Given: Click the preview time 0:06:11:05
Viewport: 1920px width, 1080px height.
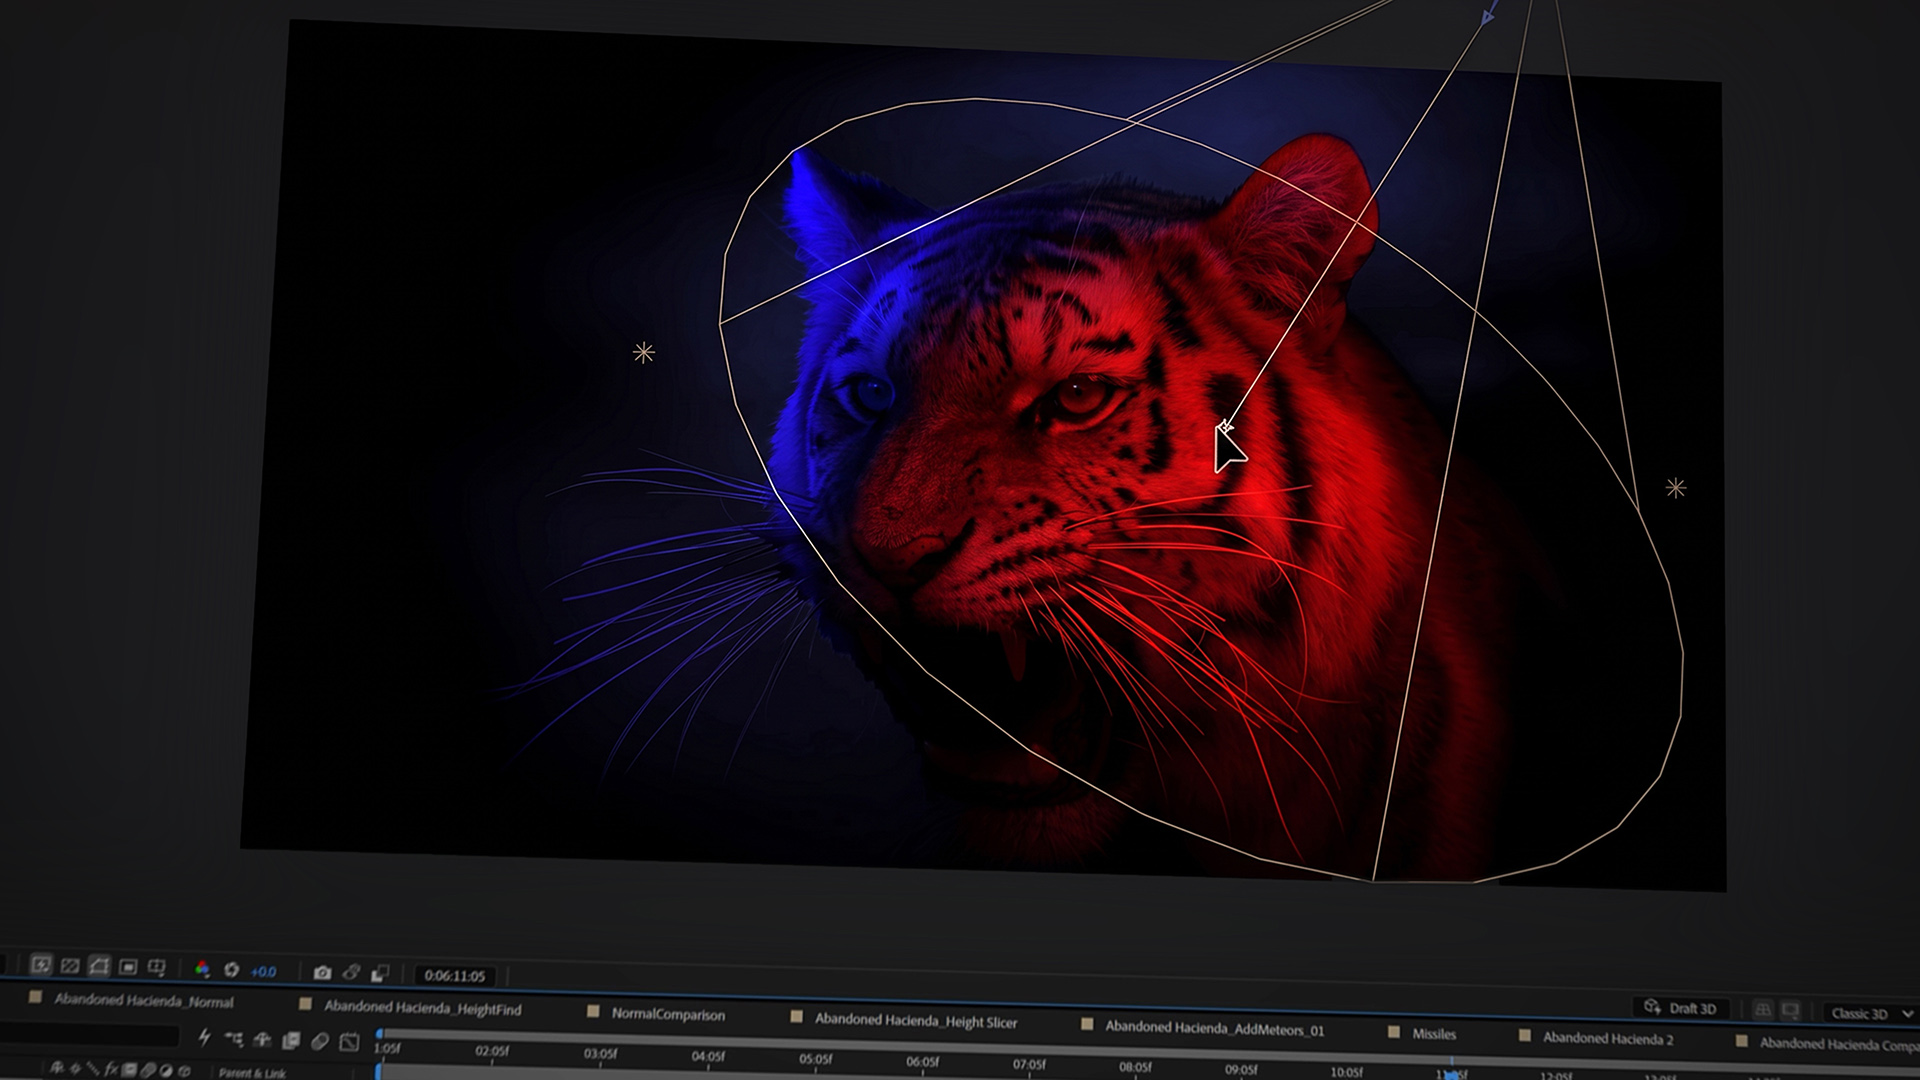Looking at the screenshot, I should point(454,975).
